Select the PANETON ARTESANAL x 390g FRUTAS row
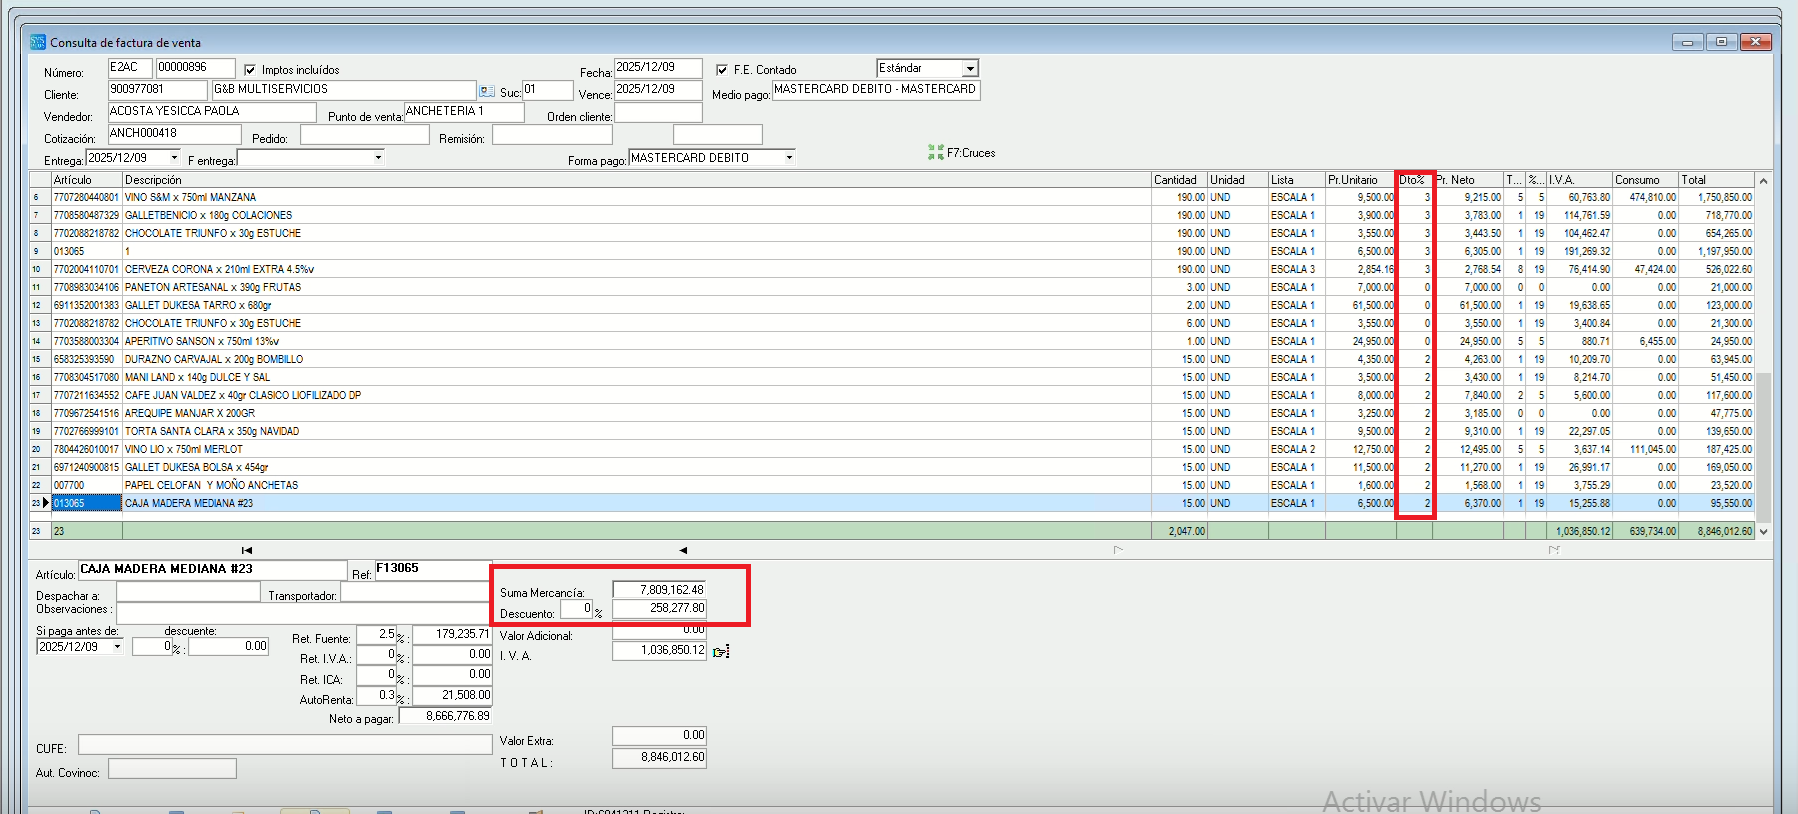Viewport: 1798px width, 814px height. pyautogui.click(x=893, y=287)
